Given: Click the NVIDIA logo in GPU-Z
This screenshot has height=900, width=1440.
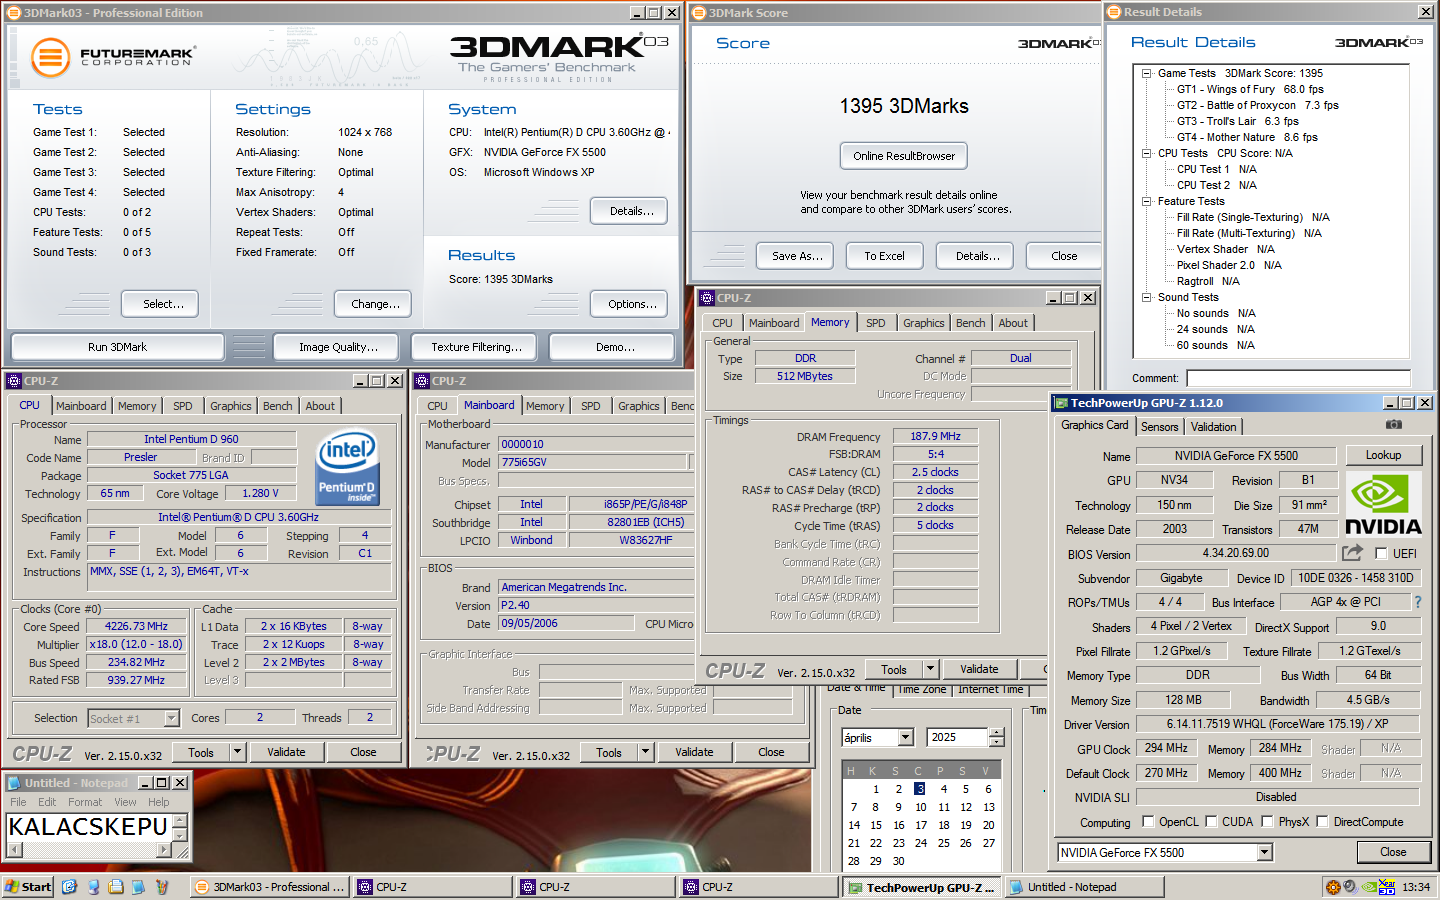Looking at the screenshot, I should pyautogui.click(x=1383, y=505).
